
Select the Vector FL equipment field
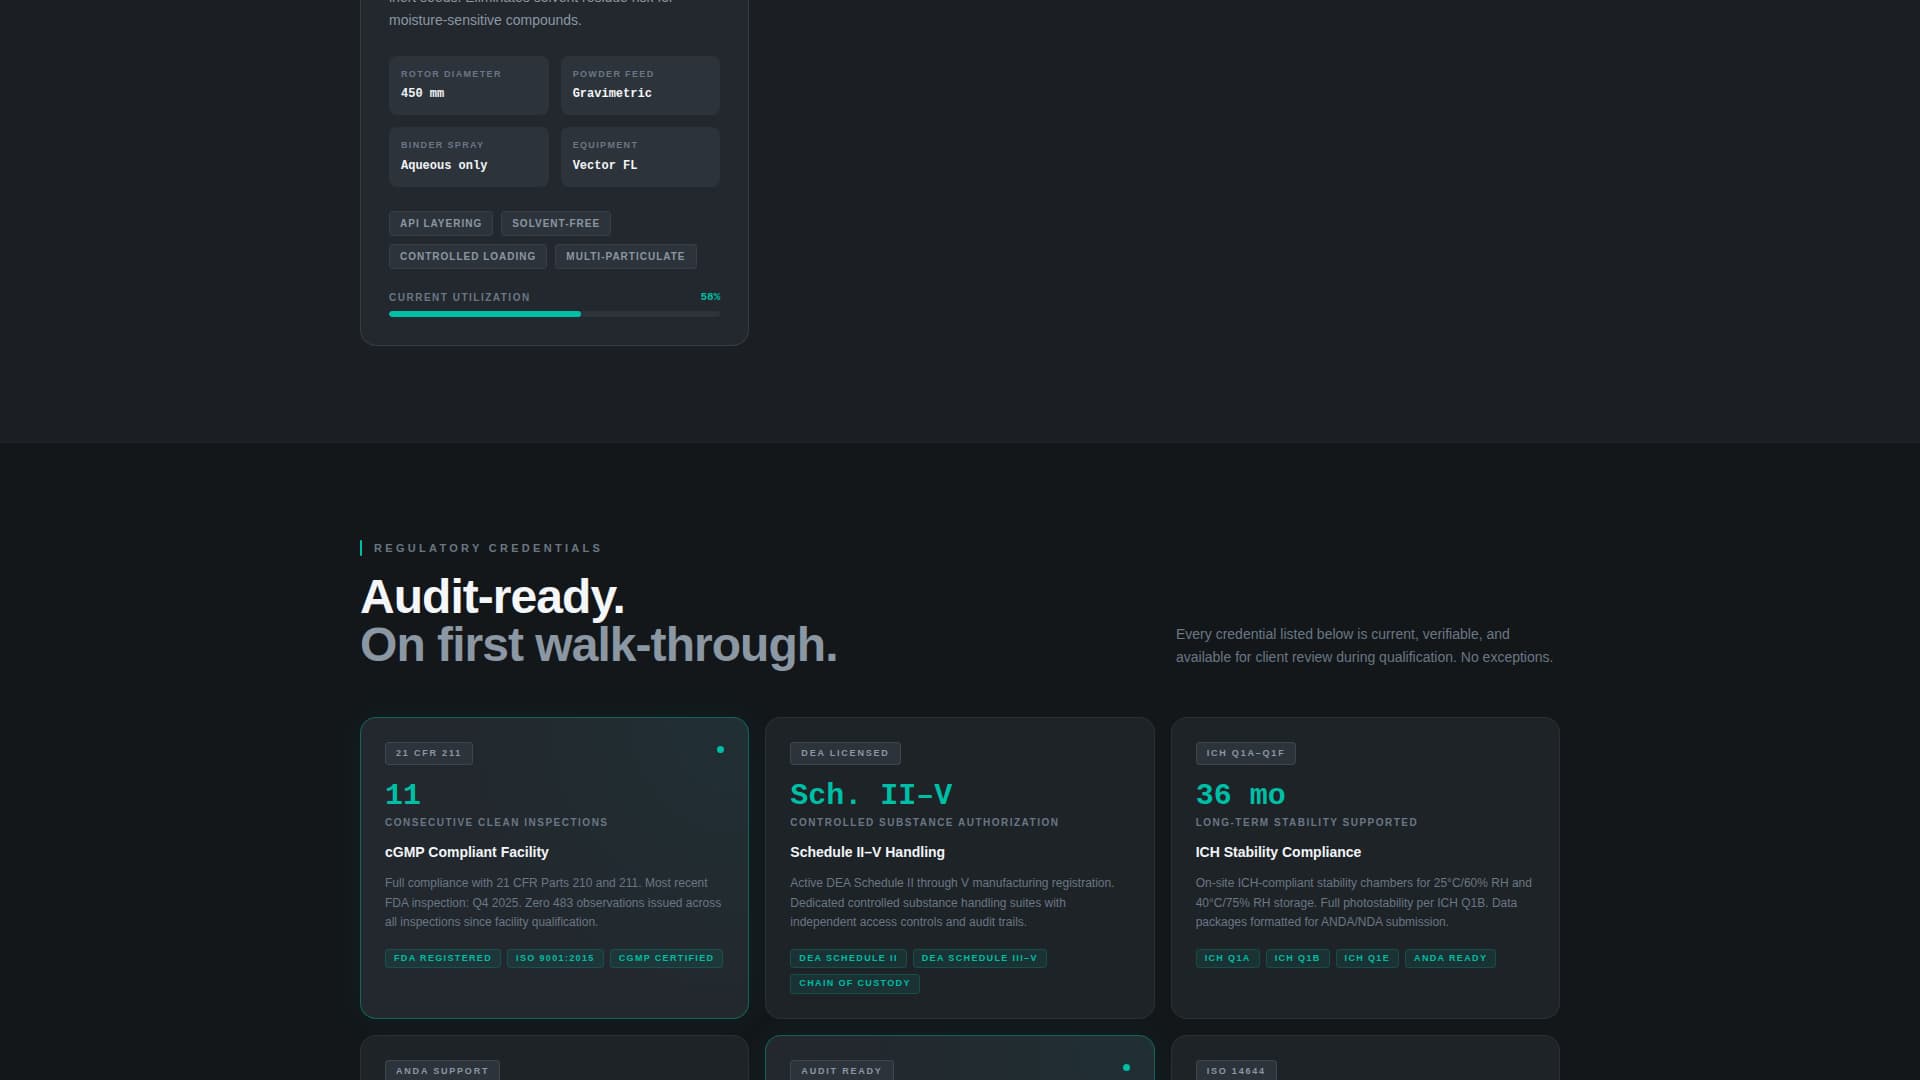(640, 156)
